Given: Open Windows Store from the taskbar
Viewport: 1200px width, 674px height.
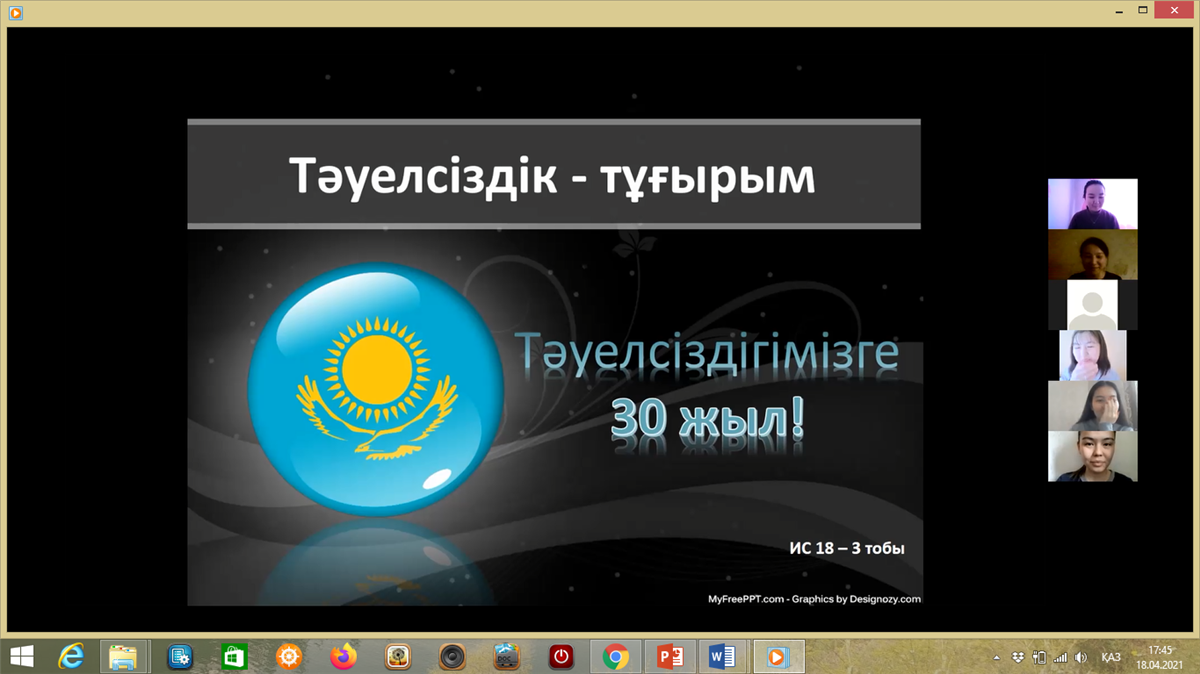Looking at the screenshot, I should coord(234,657).
